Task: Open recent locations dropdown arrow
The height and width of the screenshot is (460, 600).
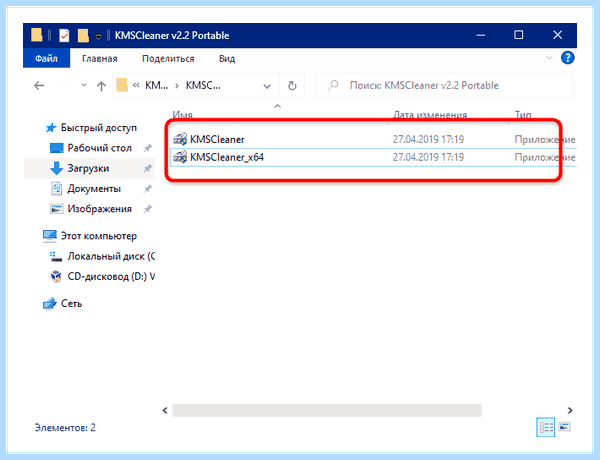Action: 84,86
